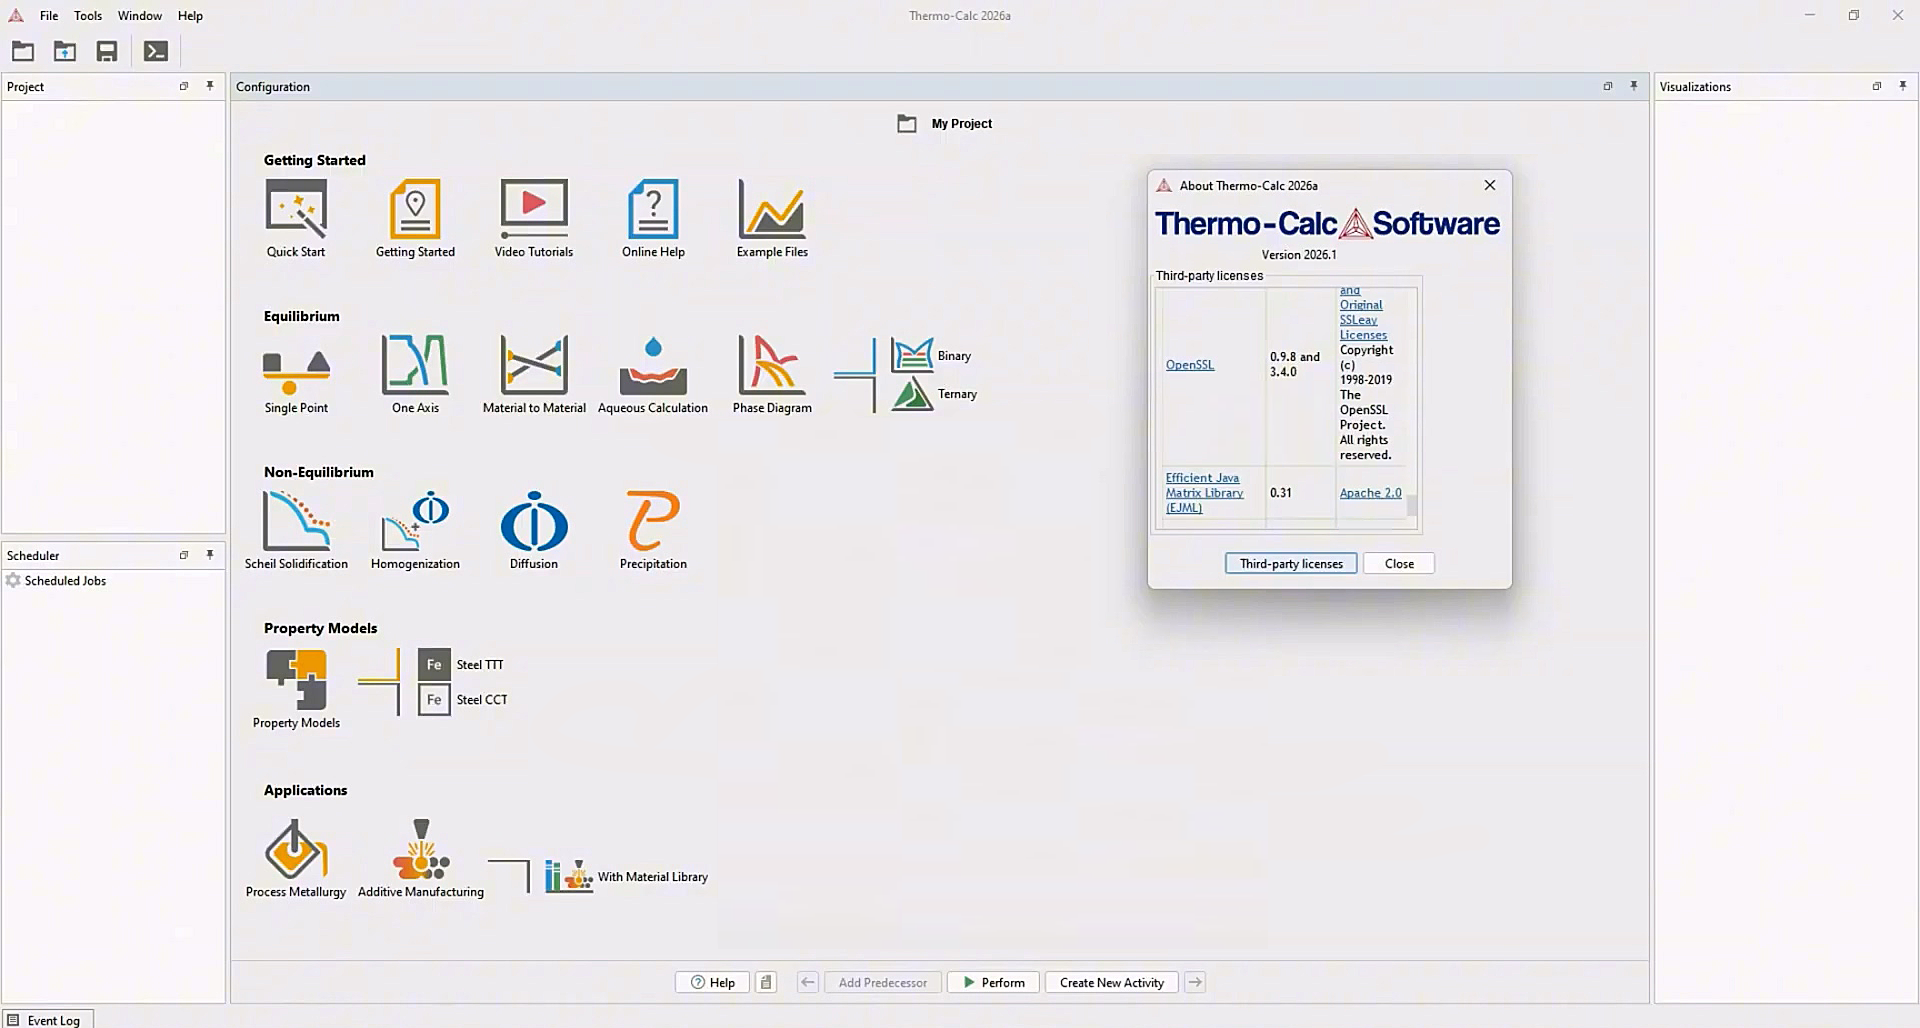Viewport: 1920px width, 1028px height.
Task: Follow the OpenSSL link in licenses table
Action: coord(1190,364)
